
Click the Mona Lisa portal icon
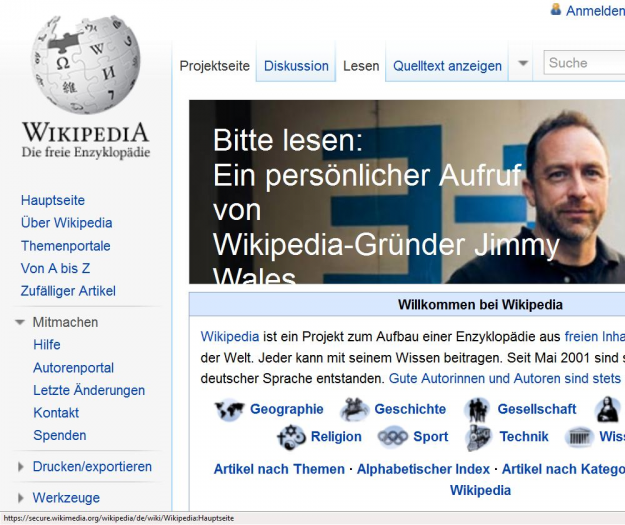click(x=607, y=409)
